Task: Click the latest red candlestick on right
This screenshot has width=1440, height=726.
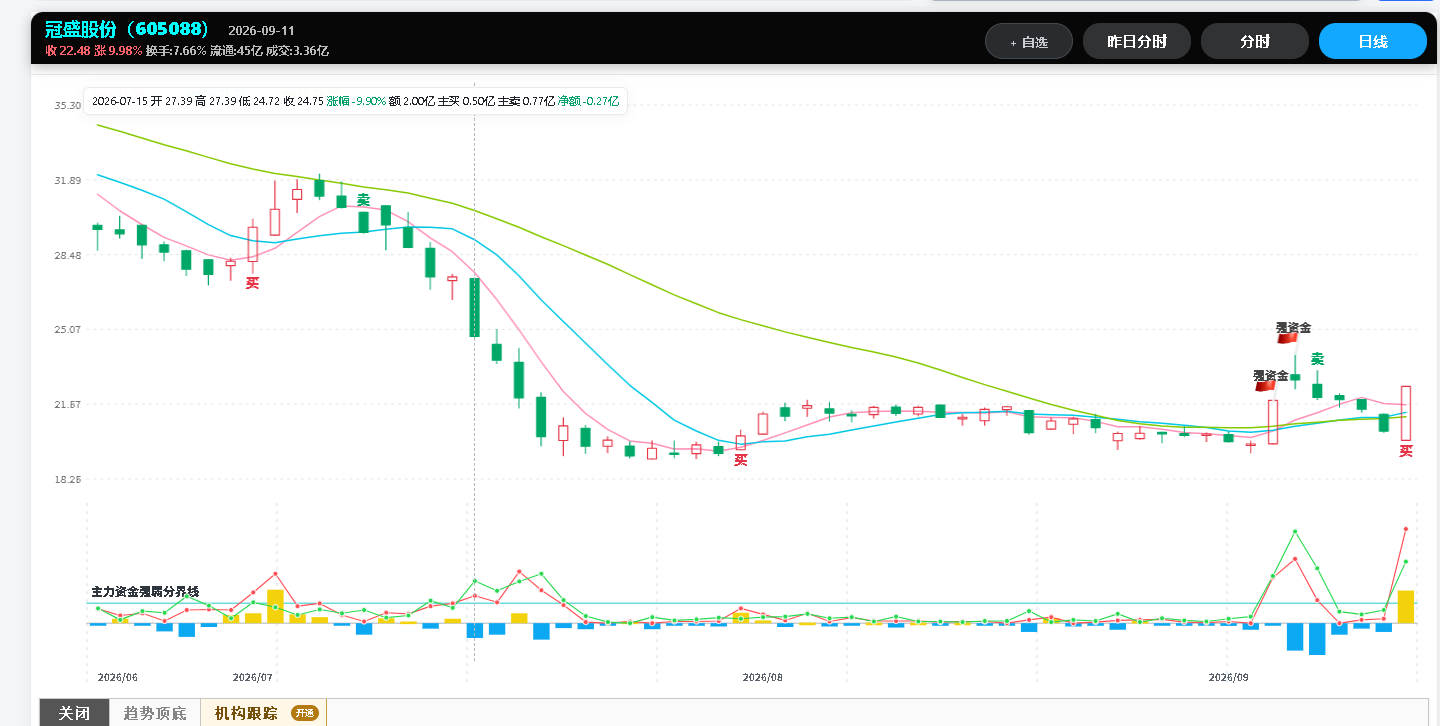Action: pos(1406,413)
